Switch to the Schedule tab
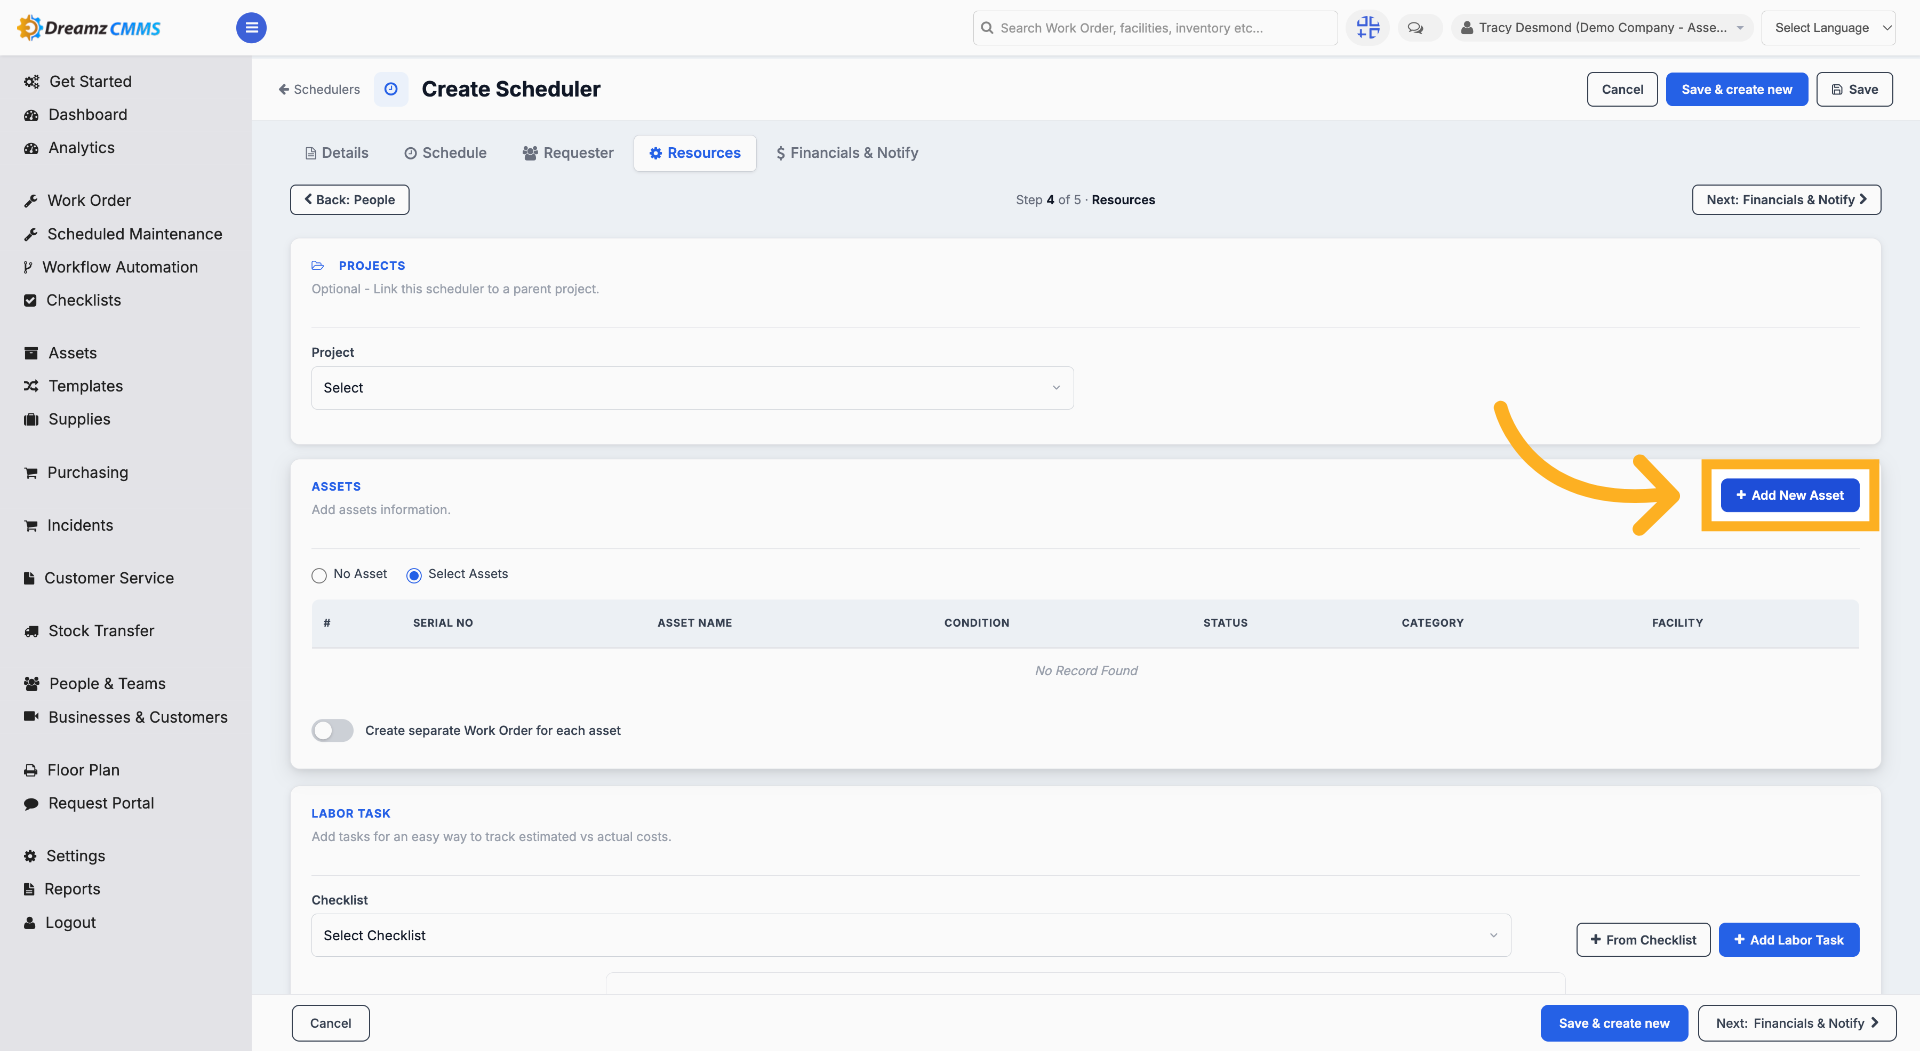Image resolution: width=1920 pixels, height=1051 pixels. coord(446,153)
